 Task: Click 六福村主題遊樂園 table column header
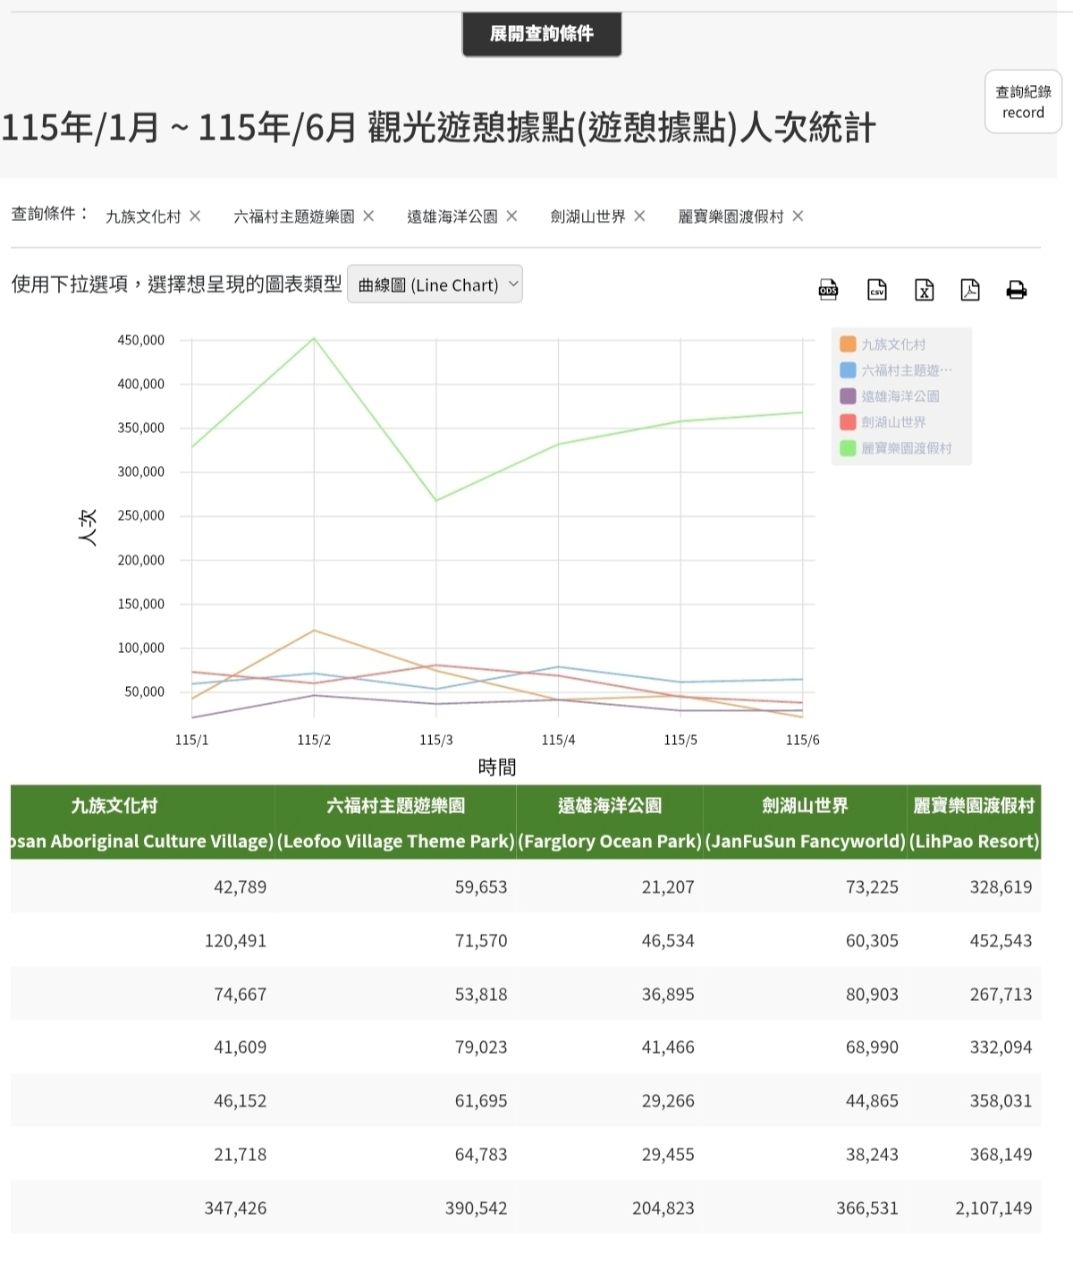click(x=395, y=823)
